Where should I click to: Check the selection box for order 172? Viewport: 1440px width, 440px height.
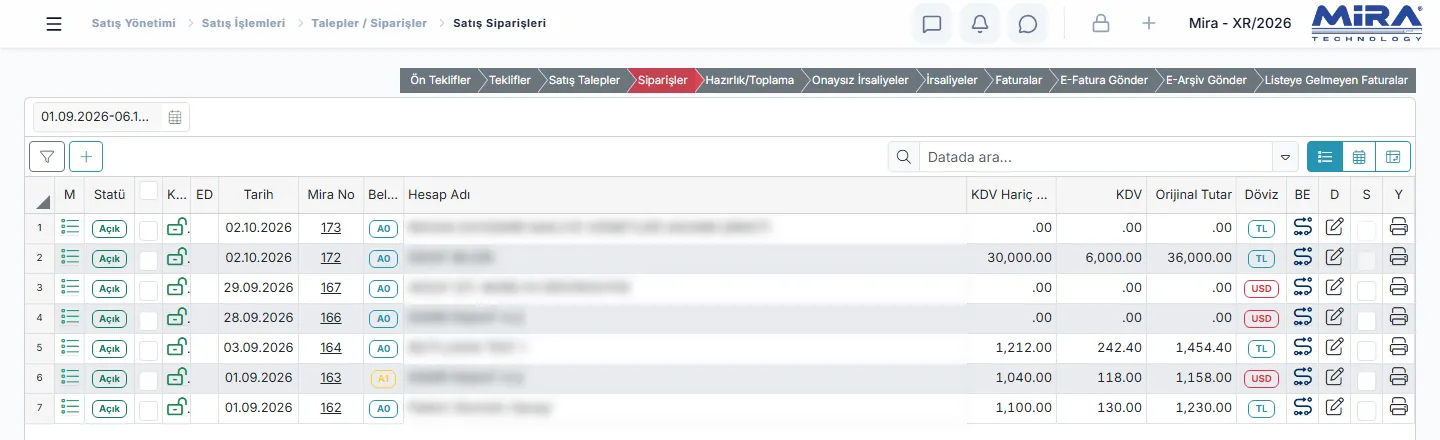point(148,261)
